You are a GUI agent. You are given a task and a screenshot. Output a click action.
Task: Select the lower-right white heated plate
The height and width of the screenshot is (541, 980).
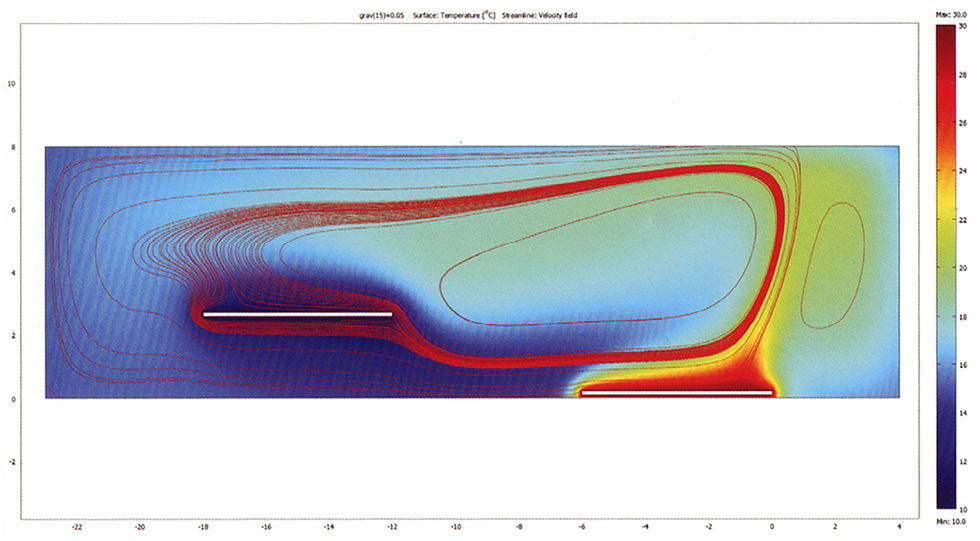click(x=677, y=393)
